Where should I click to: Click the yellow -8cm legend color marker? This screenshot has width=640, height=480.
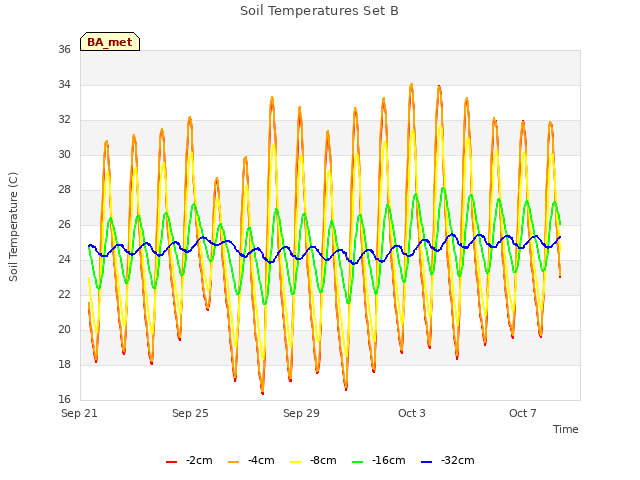tap(296, 462)
